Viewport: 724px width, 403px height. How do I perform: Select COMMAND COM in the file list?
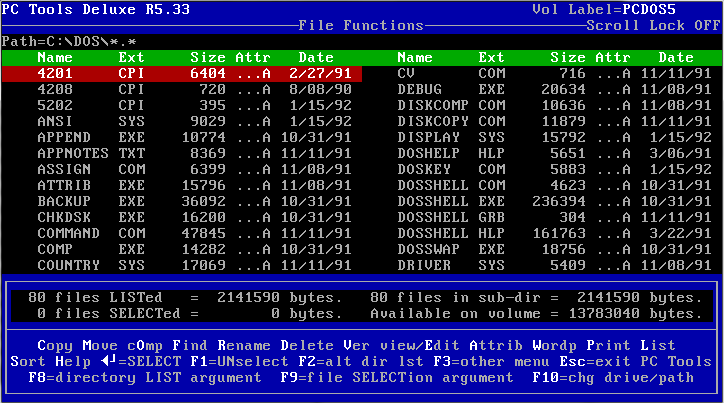[x=182, y=233]
